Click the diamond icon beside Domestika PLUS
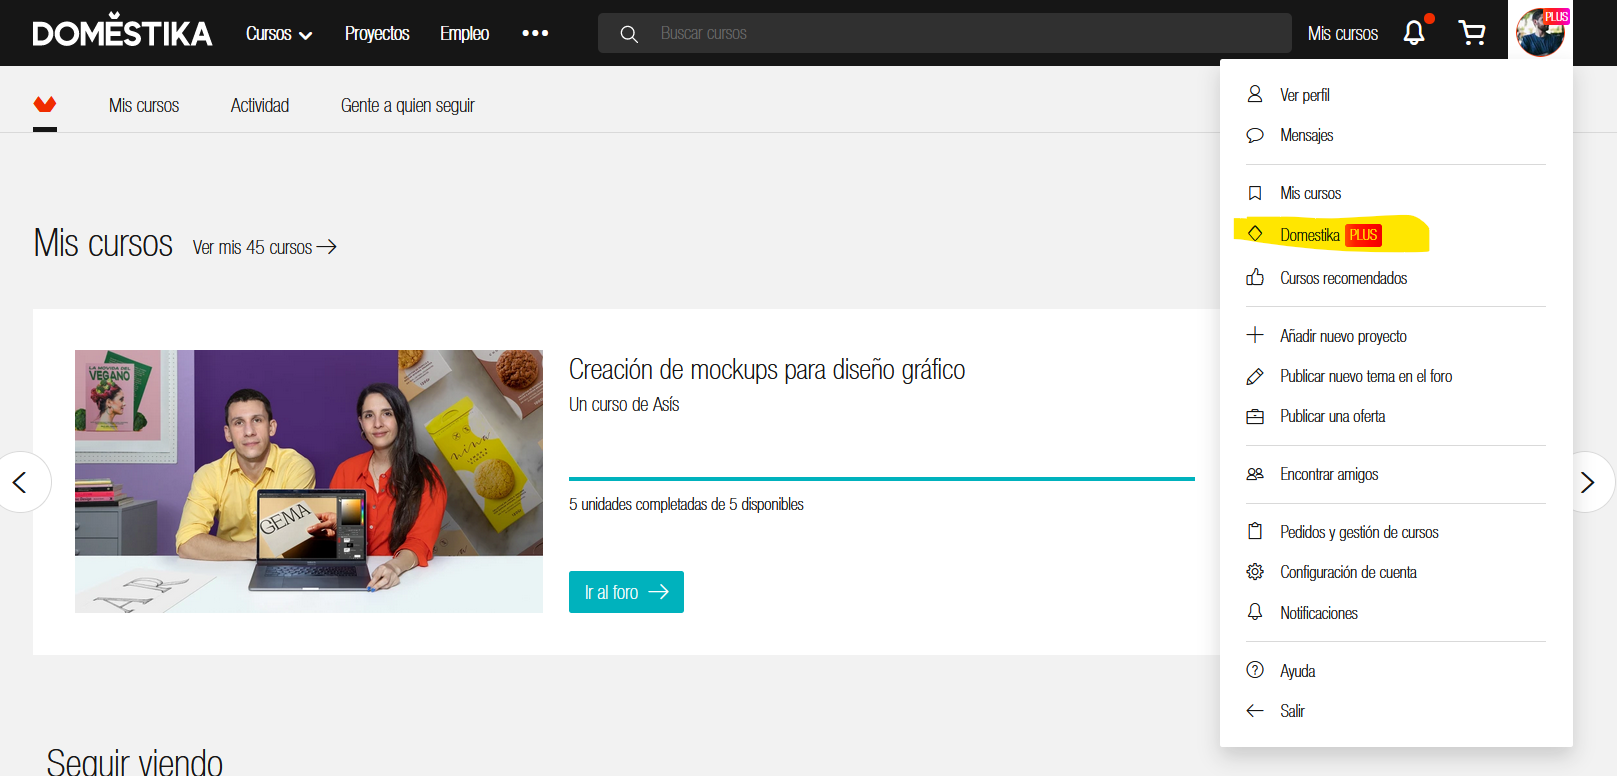The height and width of the screenshot is (776, 1617). click(1255, 233)
